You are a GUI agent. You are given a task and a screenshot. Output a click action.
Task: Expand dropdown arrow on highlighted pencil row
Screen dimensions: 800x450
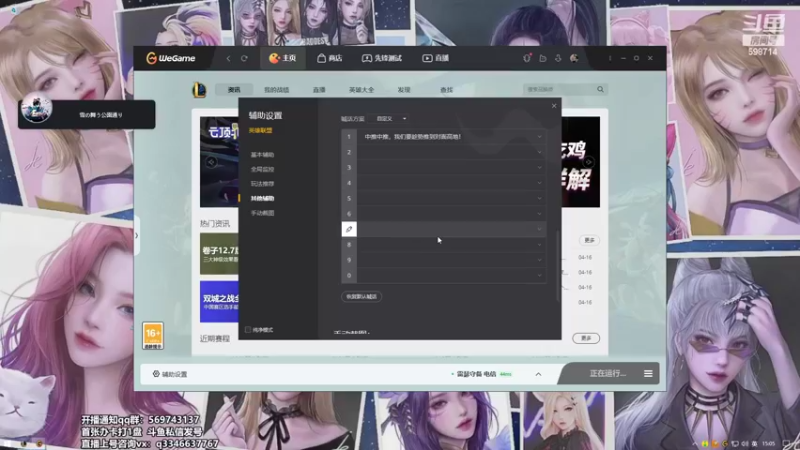539,229
